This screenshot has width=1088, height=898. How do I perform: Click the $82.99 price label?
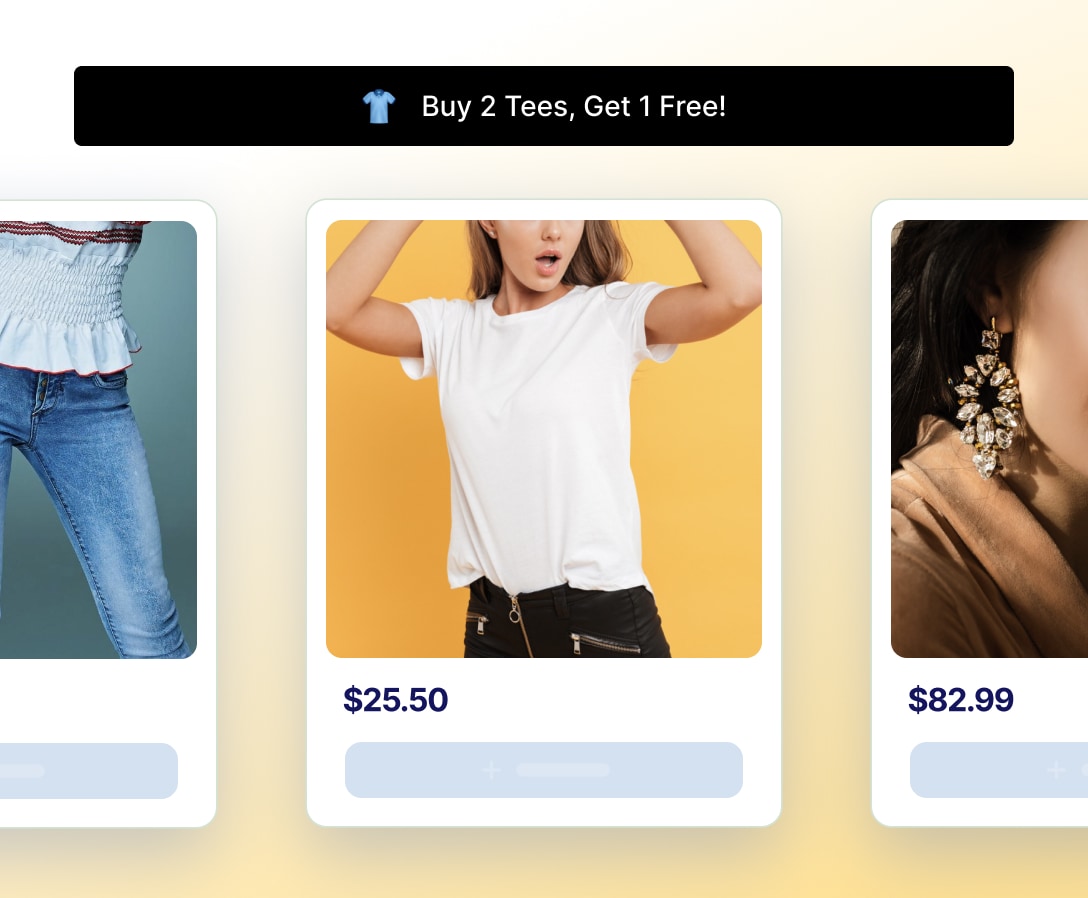click(x=961, y=700)
